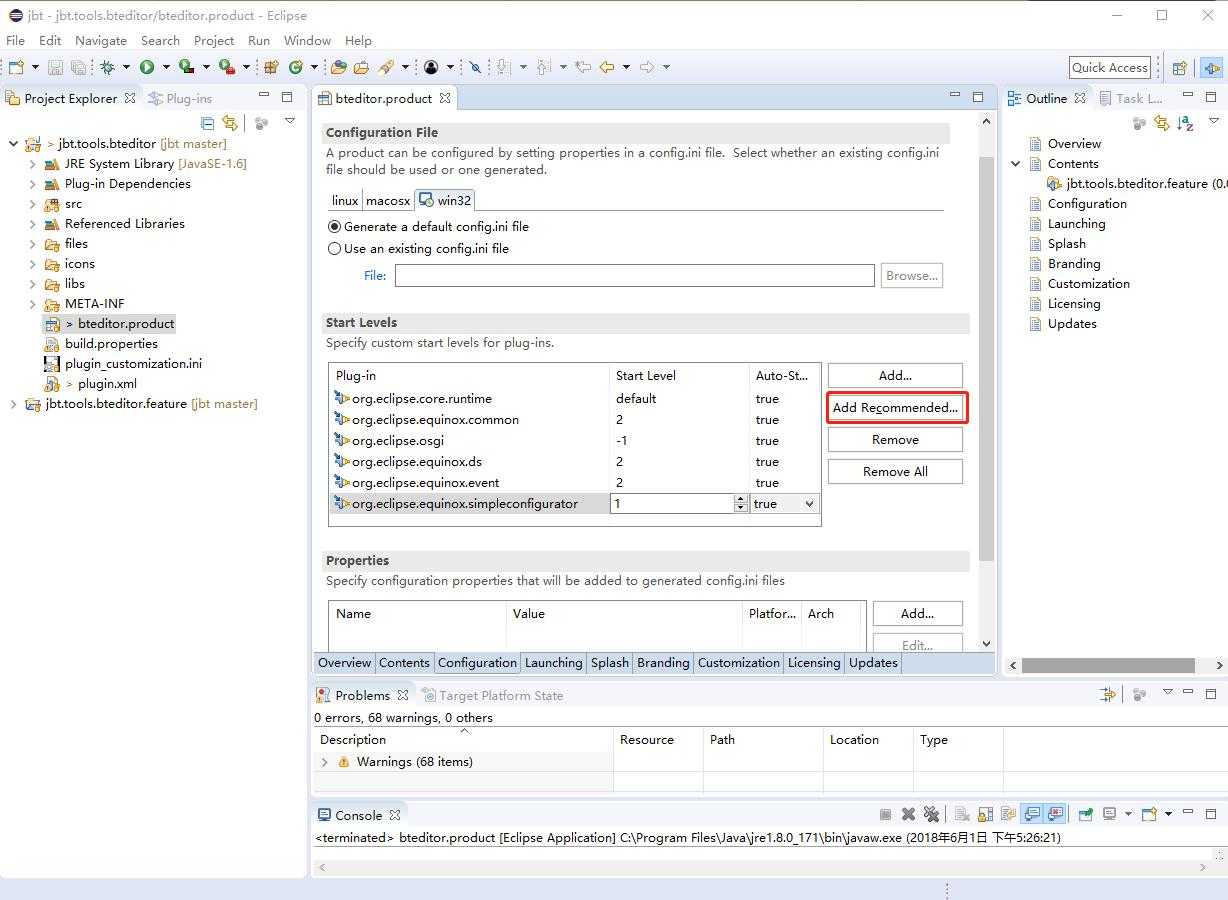
Task: Switch to the Launching editor tab
Action: [553, 662]
